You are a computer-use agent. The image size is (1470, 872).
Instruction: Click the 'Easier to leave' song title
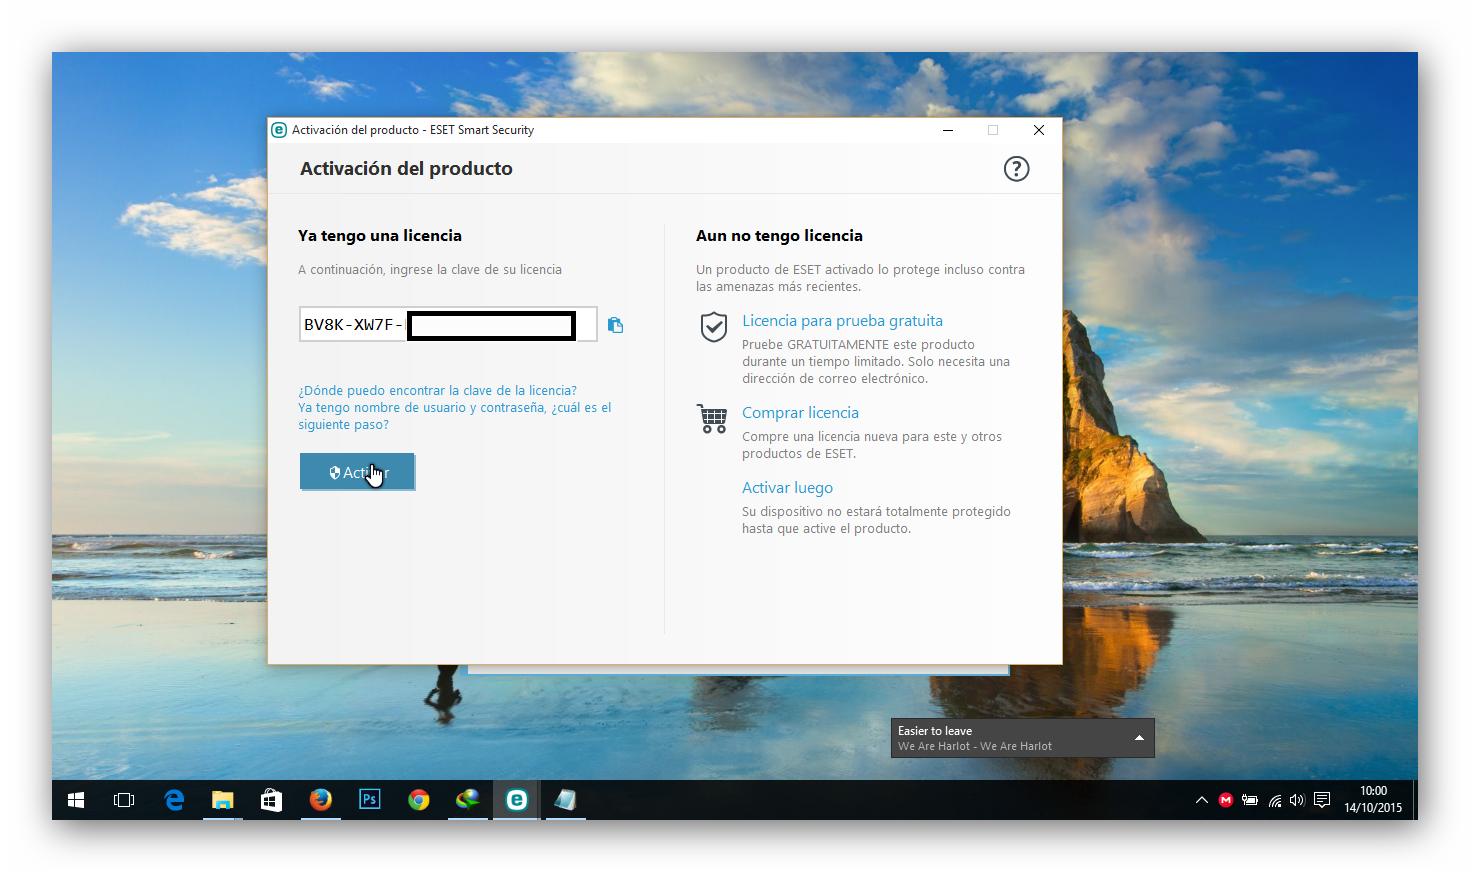(935, 731)
